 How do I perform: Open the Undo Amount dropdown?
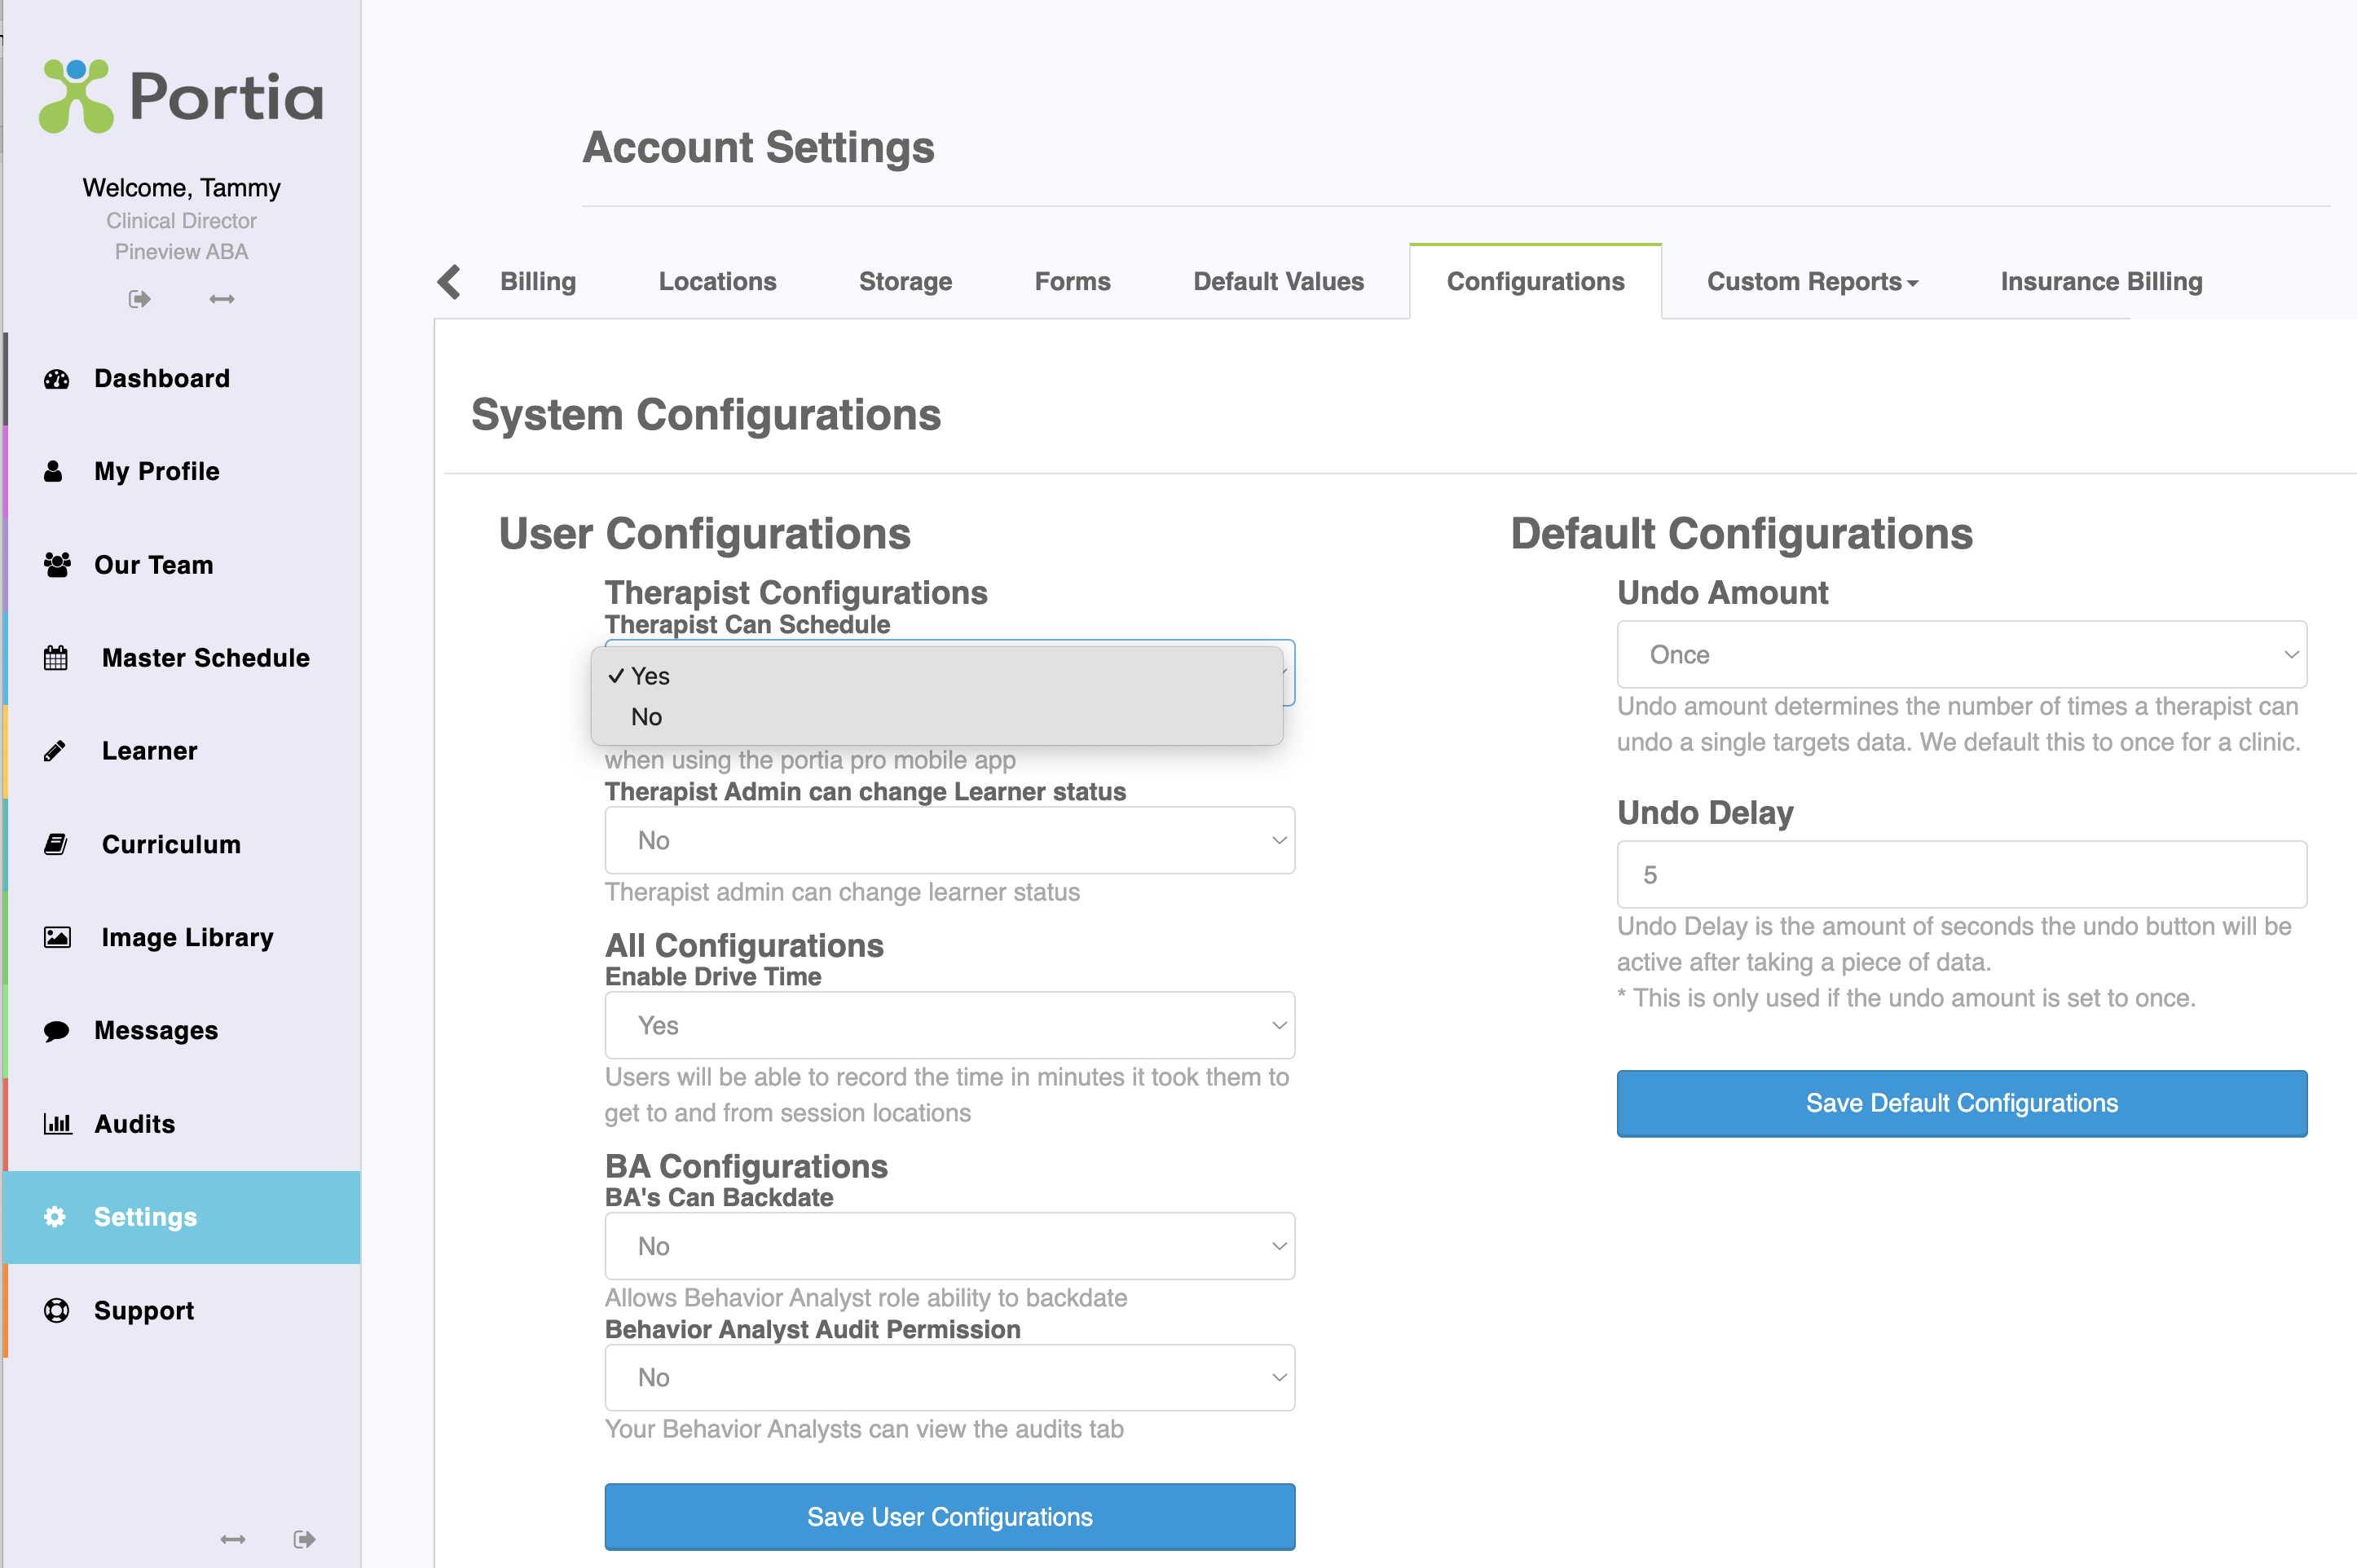coord(1961,655)
